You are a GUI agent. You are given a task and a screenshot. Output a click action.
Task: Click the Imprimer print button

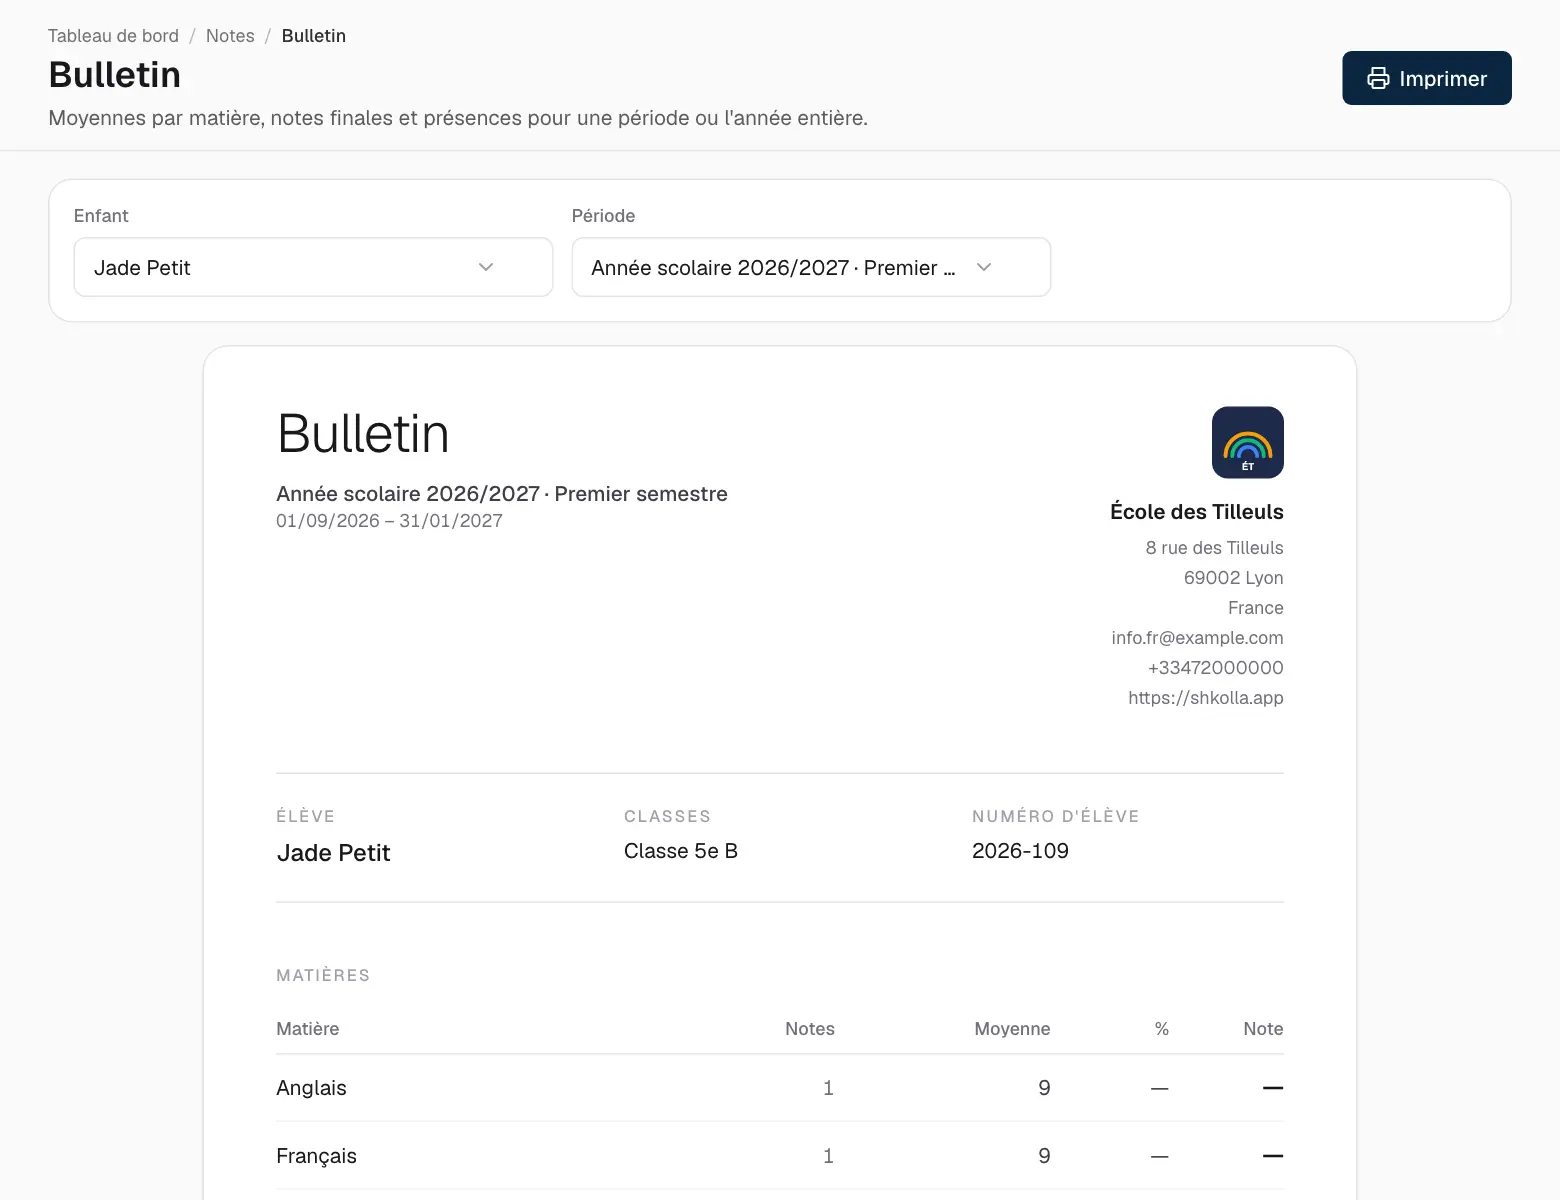[x=1426, y=78]
